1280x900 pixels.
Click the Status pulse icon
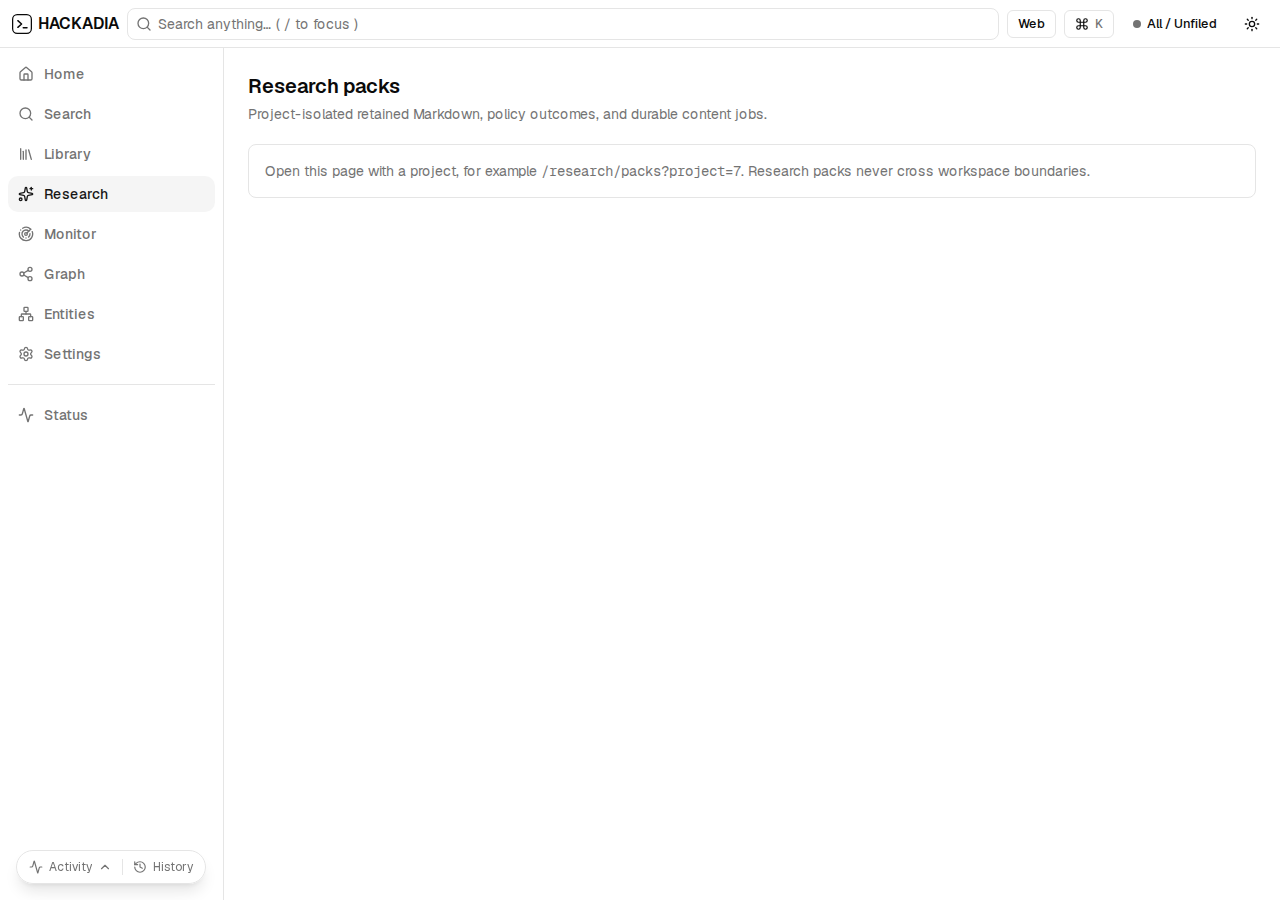tap(26, 415)
